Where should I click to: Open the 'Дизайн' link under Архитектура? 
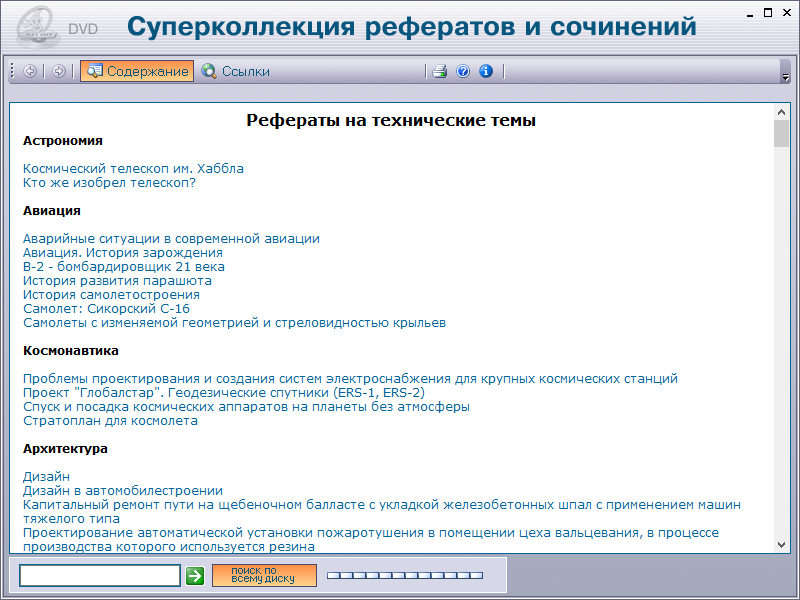[x=46, y=477]
